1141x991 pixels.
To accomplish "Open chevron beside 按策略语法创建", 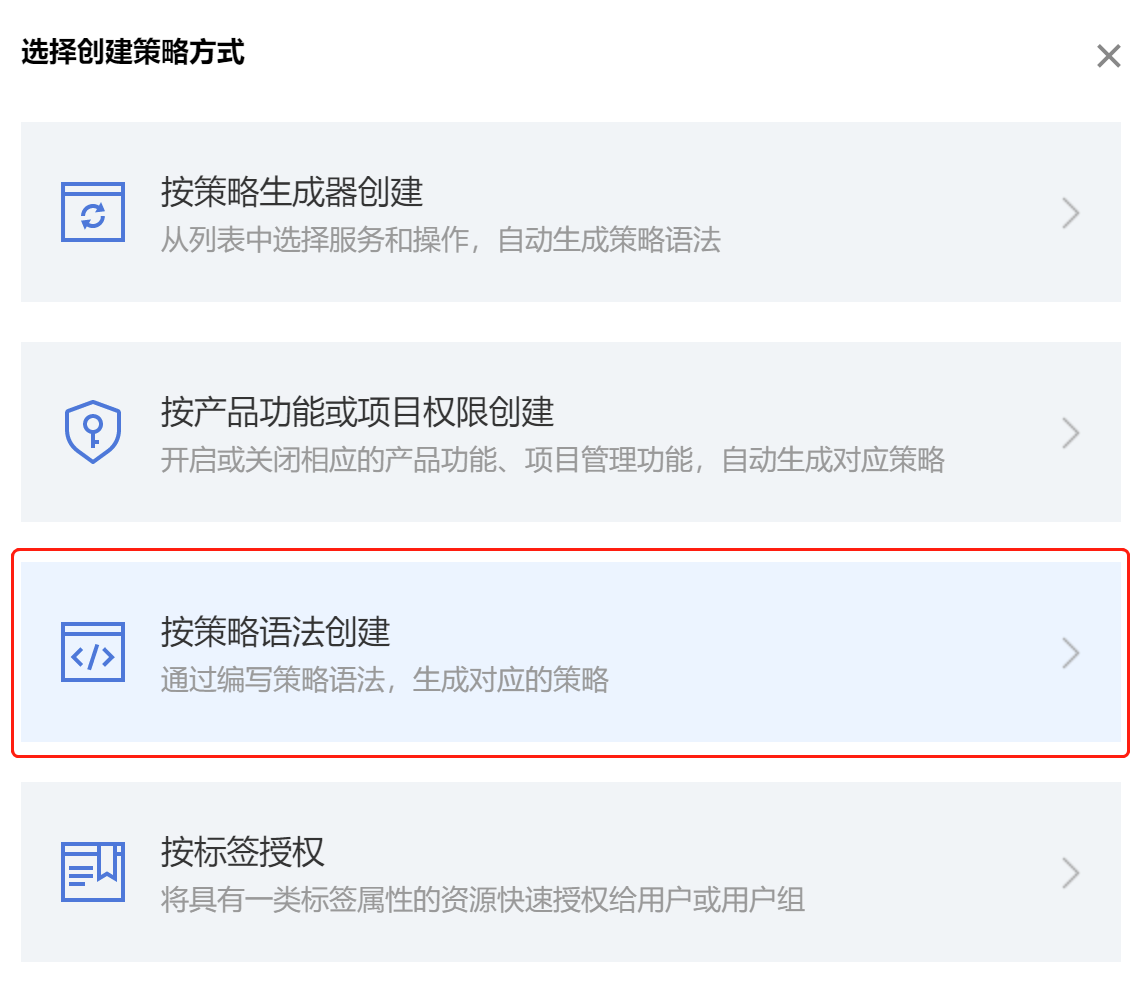I will point(1070,653).
